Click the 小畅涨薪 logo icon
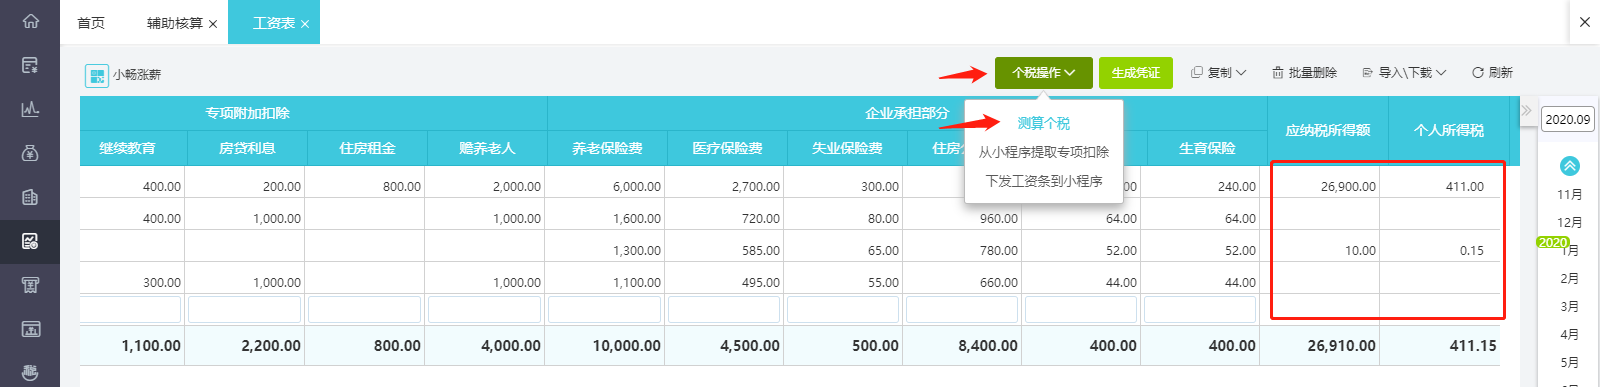The image size is (1600, 387). coord(96,75)
